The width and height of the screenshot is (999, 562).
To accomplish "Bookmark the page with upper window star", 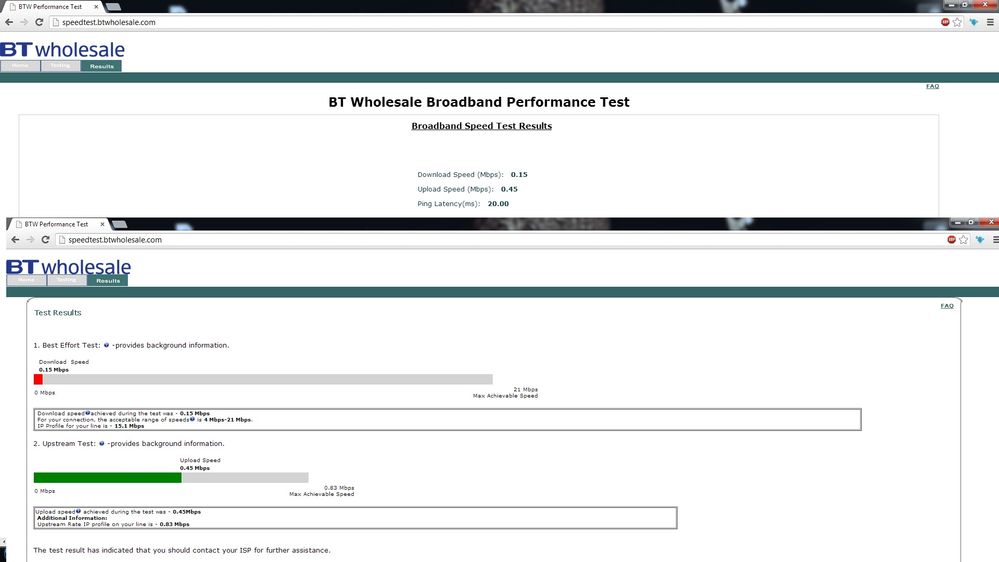I will pos(957,22).
